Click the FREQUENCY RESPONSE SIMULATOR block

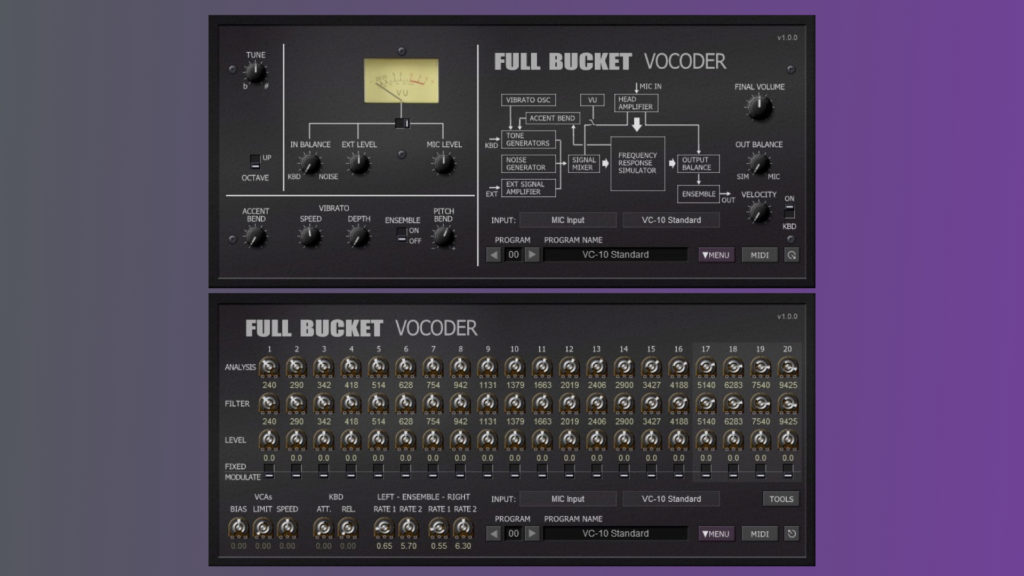[637, 163]
